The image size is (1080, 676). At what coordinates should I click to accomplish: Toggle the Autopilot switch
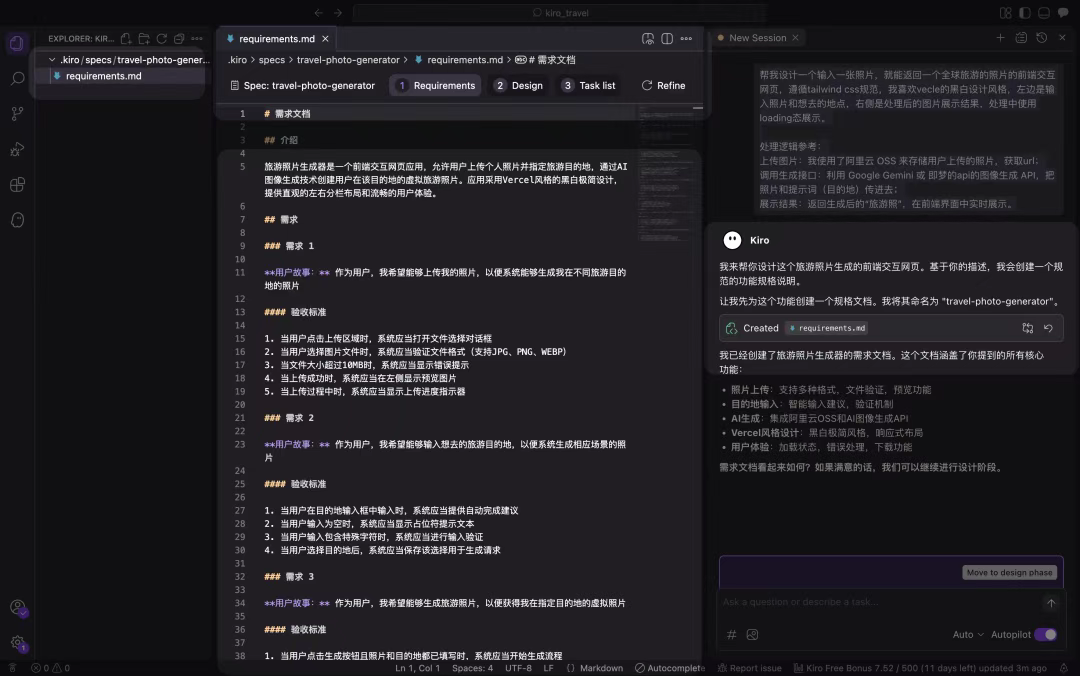click(1045, 635)
